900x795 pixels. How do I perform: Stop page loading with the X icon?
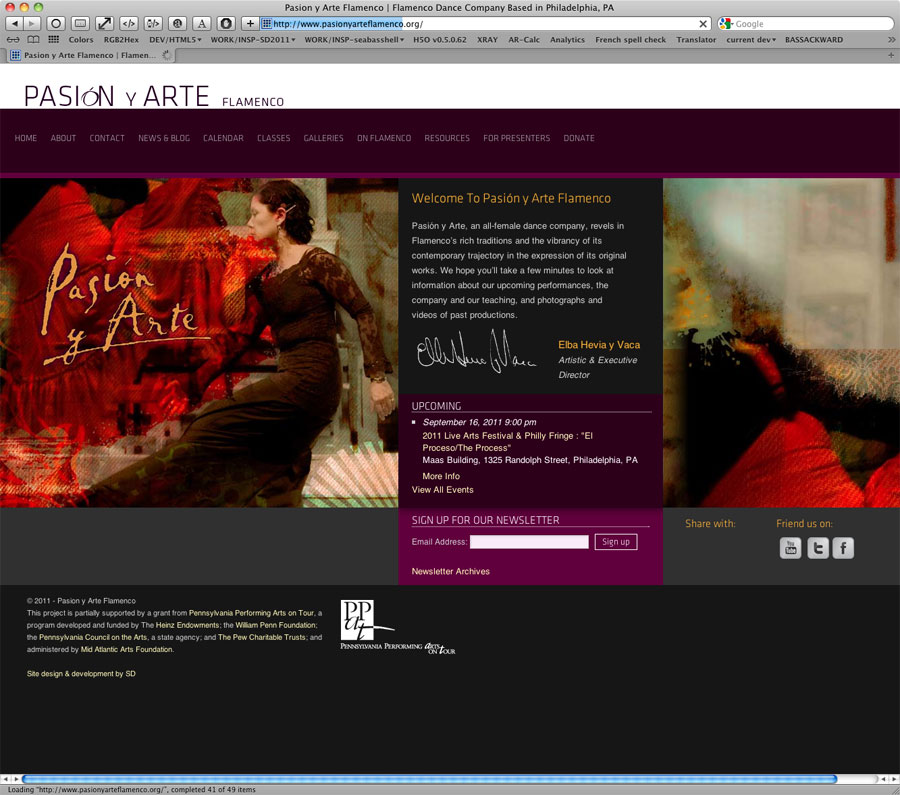click(703, 23)
